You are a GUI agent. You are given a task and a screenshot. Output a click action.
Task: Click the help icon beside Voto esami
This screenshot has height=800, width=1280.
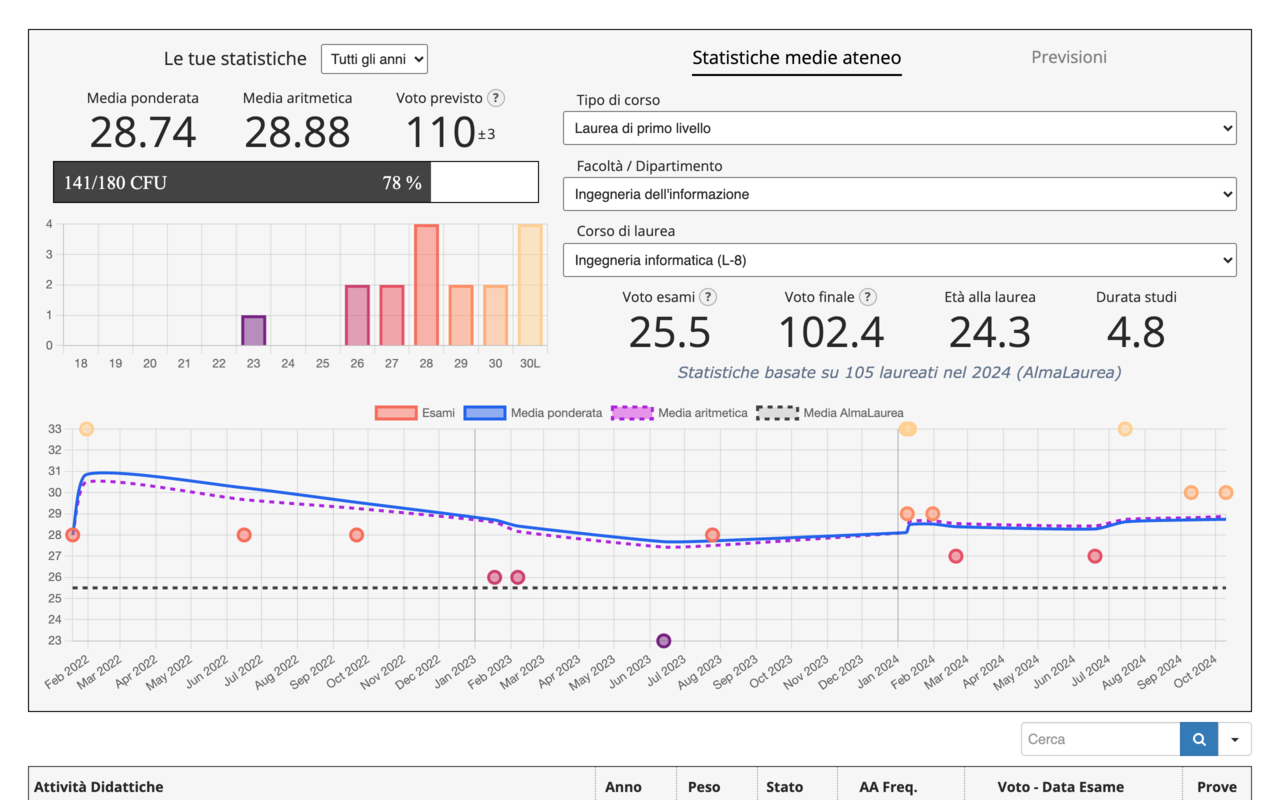coord(708,297)
